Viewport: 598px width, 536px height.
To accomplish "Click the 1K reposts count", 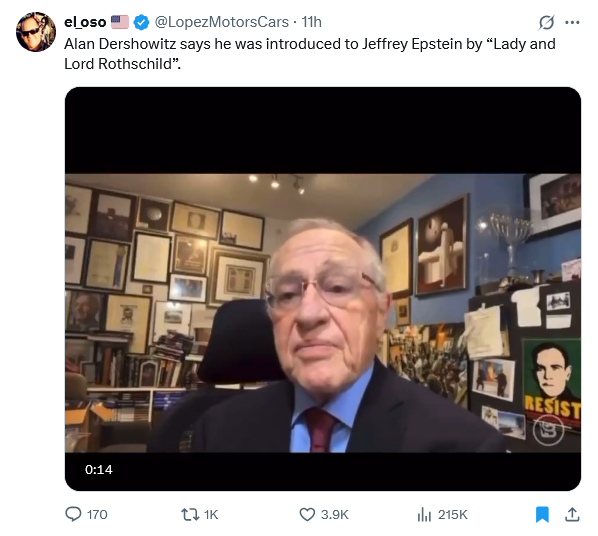I will coord(211,515).
